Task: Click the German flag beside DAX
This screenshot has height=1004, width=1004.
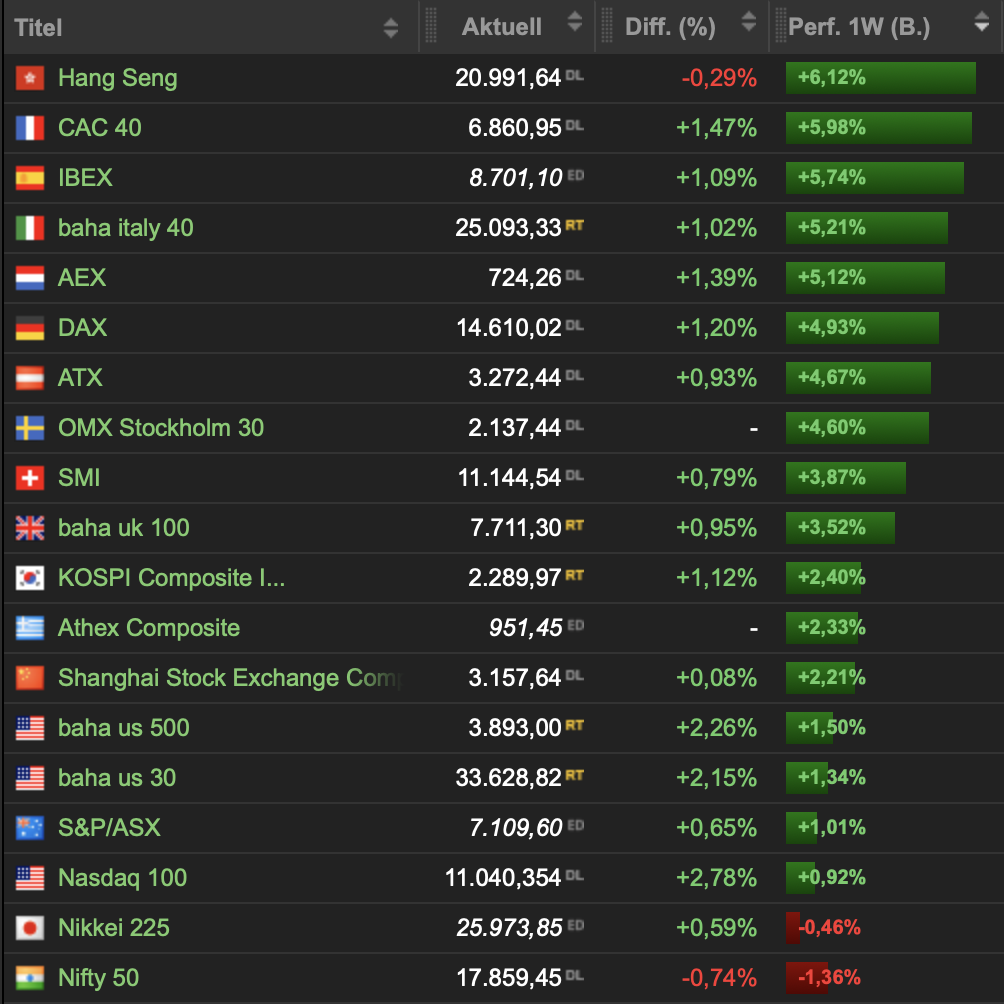Action: [x=30, y=328]
